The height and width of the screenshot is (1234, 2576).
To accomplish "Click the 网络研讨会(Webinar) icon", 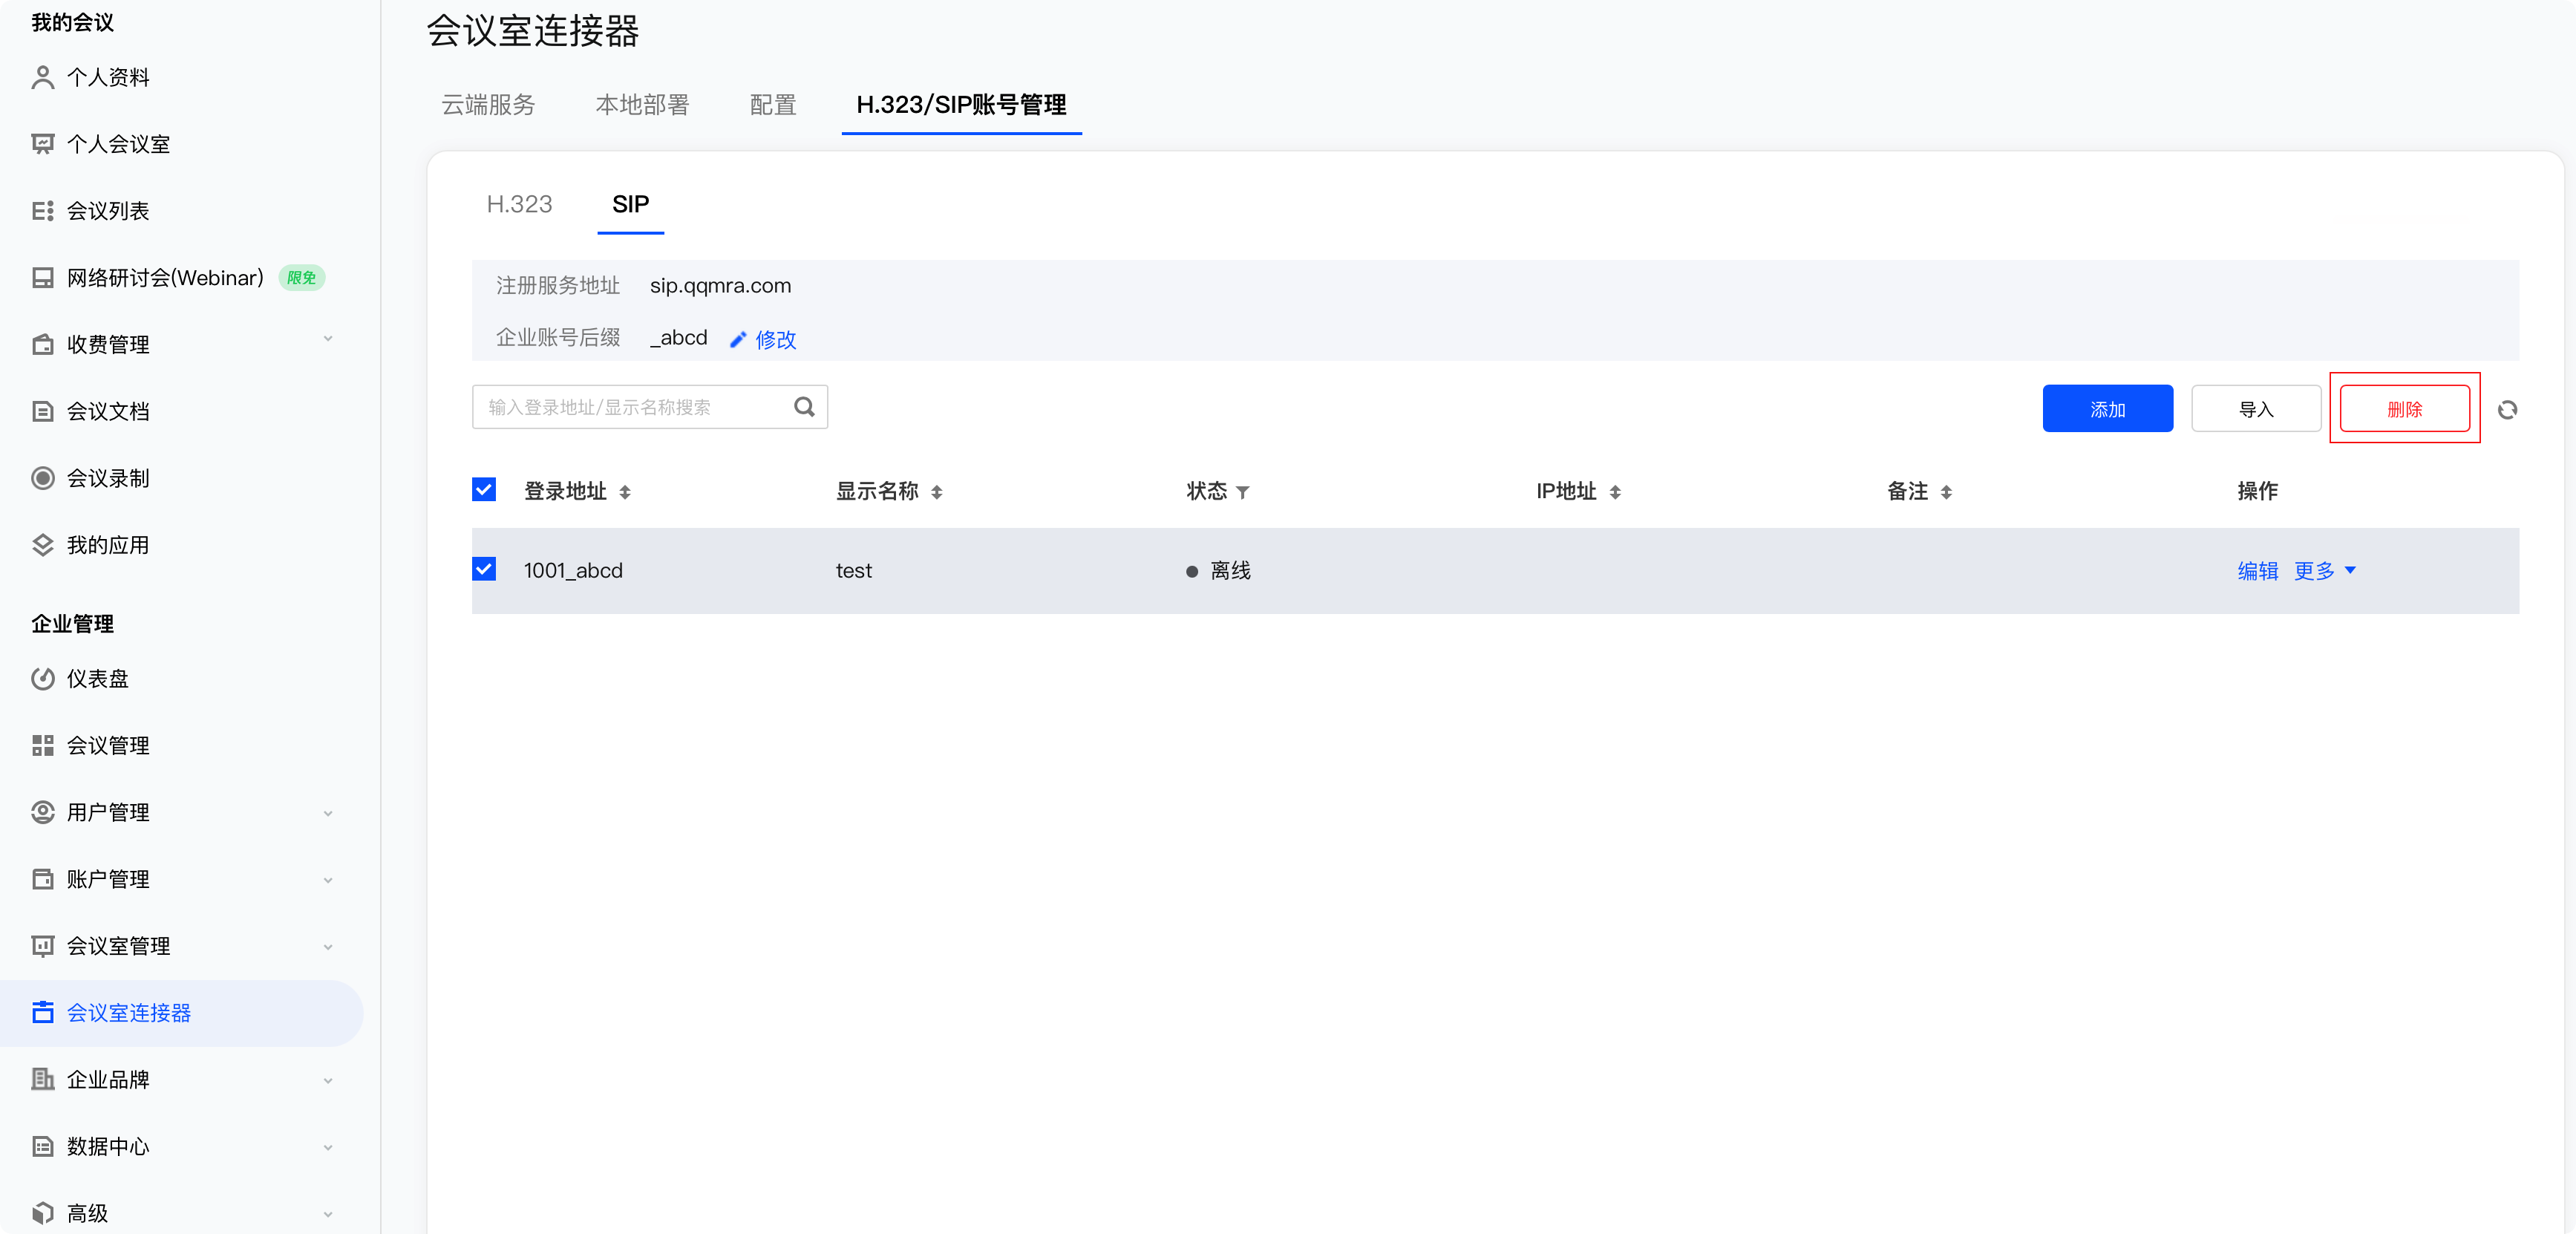I will pos(42,278).
